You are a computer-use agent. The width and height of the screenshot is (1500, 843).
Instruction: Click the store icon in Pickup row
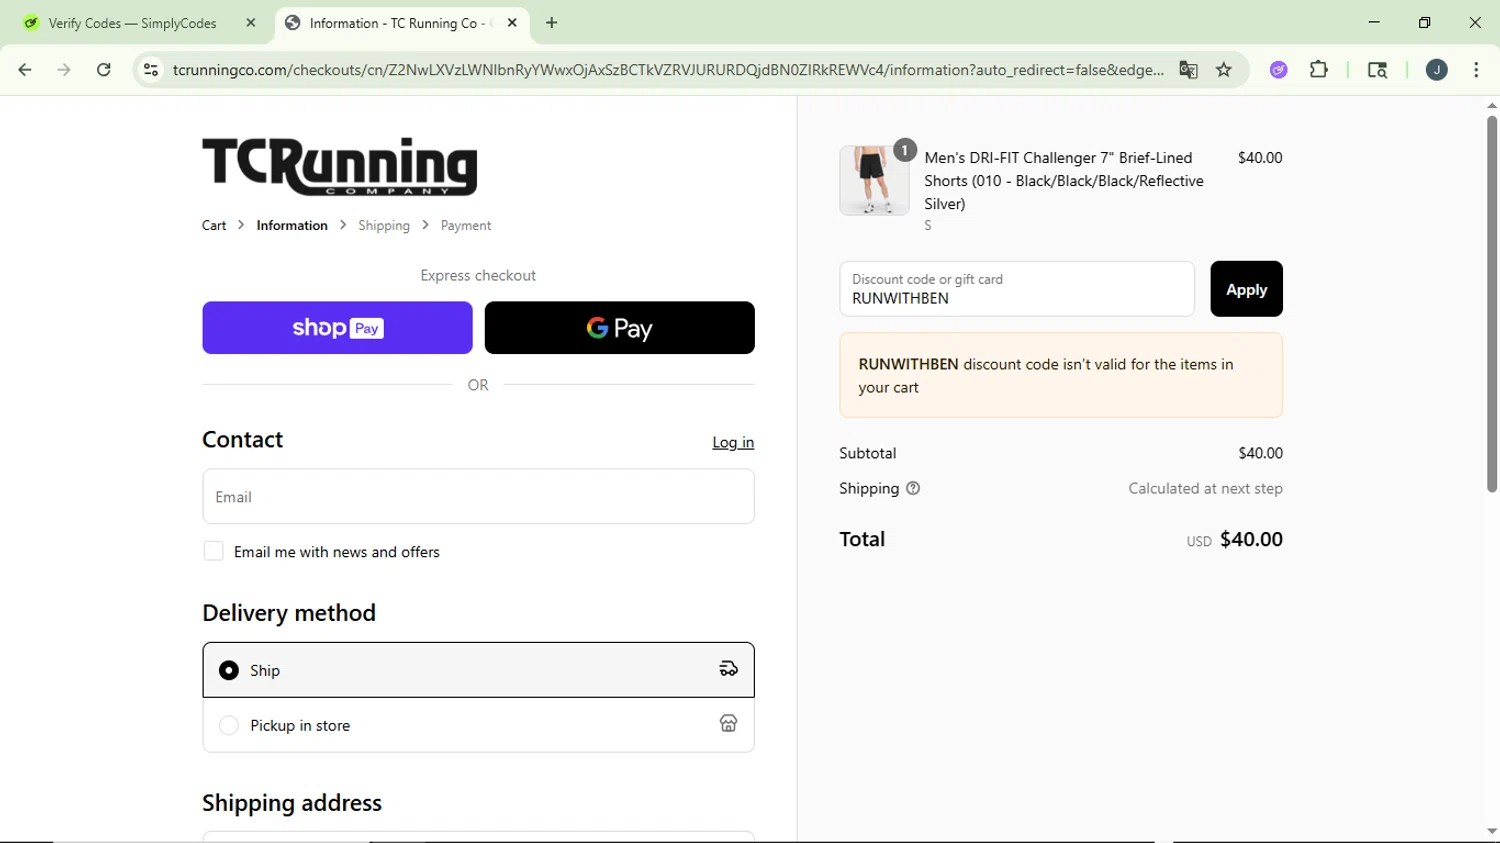(729, 724)
